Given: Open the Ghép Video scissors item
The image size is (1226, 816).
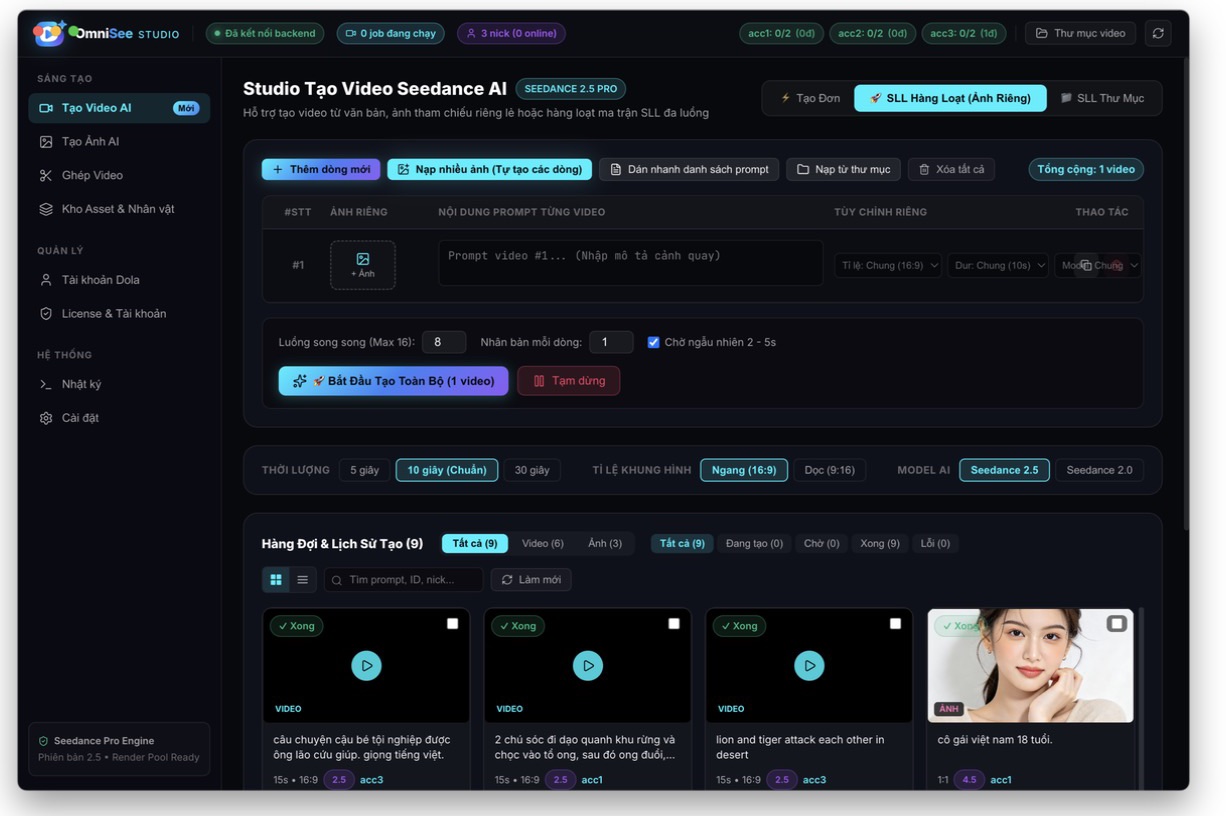Looking at the screenshot, I should point(119,175).
